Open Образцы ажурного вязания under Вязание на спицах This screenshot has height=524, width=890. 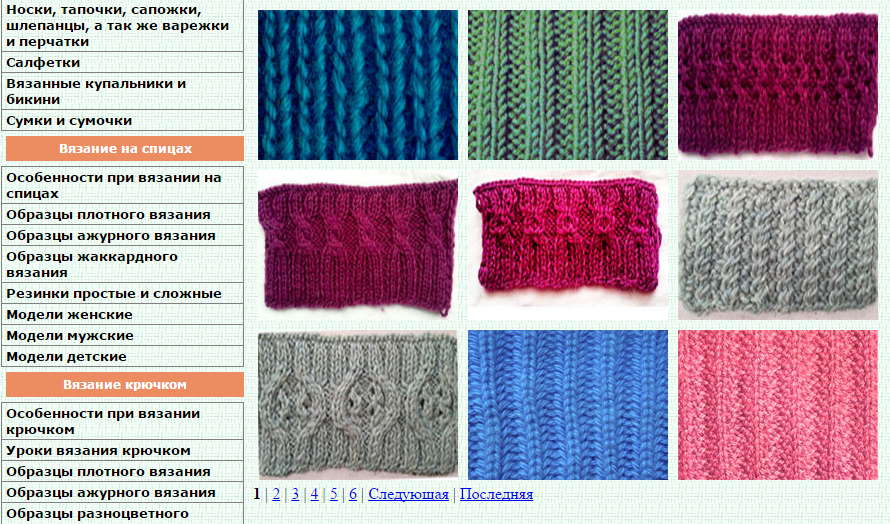click(123, 236)
